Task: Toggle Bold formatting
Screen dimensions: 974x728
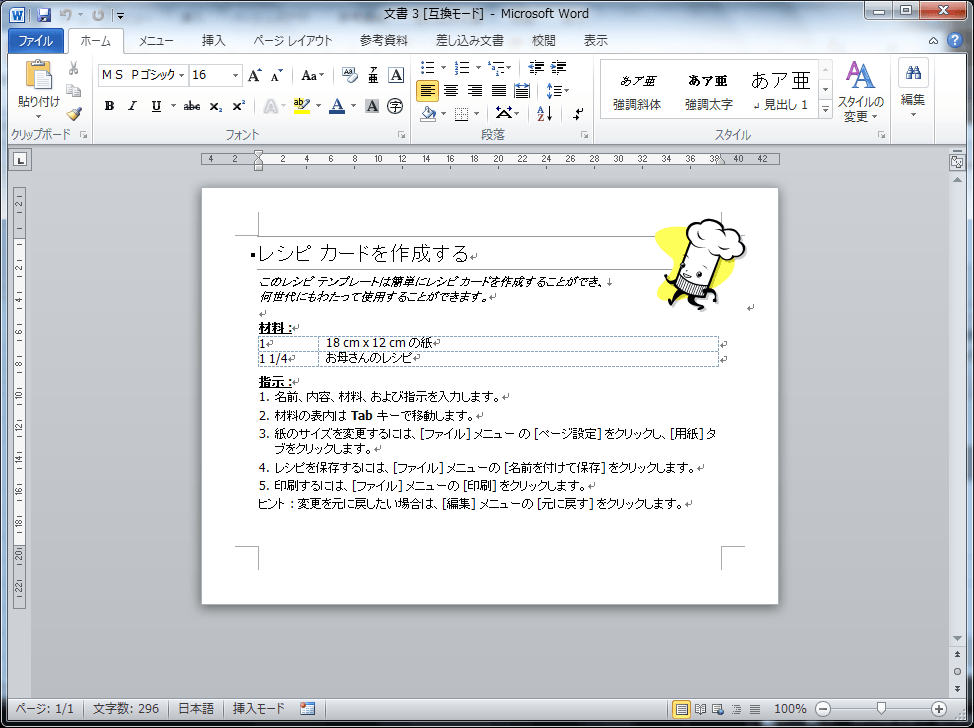Action: 109,106
